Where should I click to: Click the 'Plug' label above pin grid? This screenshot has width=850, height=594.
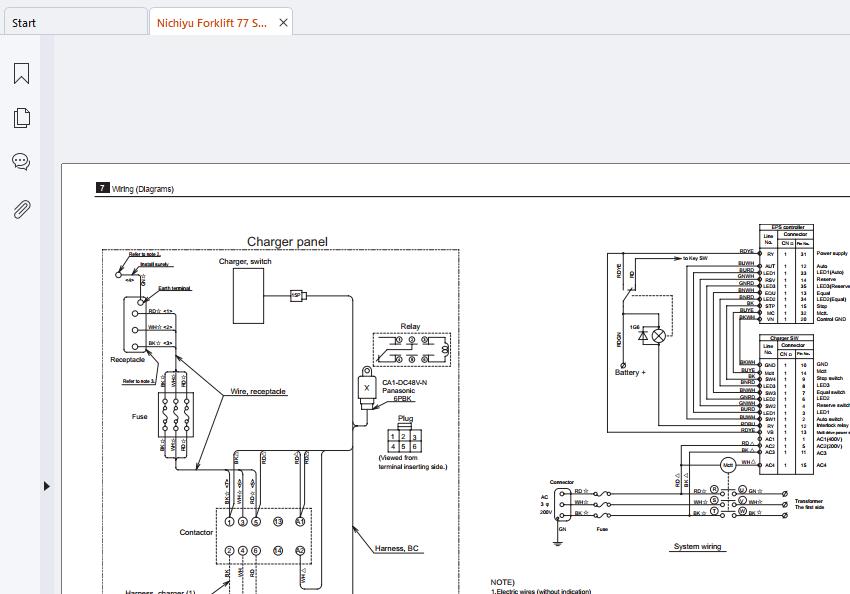pos(405,418)
